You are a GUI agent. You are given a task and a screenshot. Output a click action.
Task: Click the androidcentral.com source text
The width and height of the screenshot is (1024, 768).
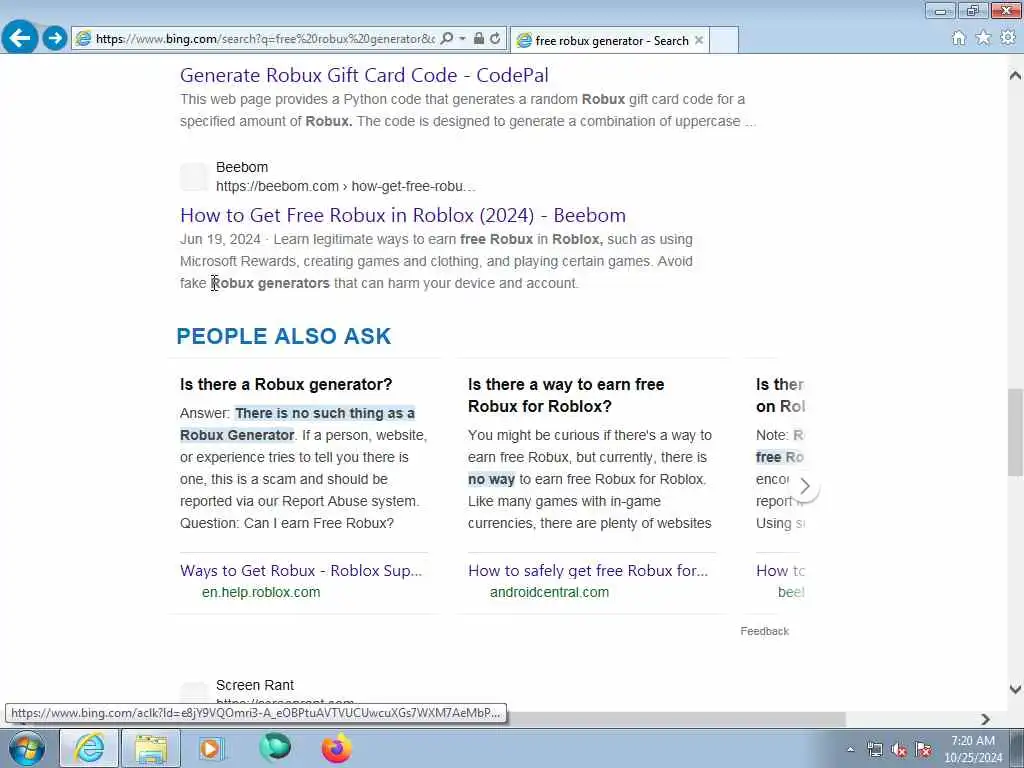point(549,592)
